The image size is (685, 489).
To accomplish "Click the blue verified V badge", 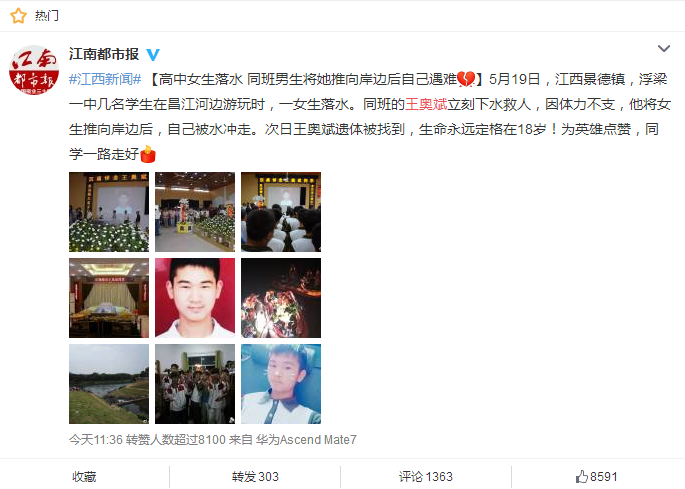I will pyautogui.click(x=153, y=55).
